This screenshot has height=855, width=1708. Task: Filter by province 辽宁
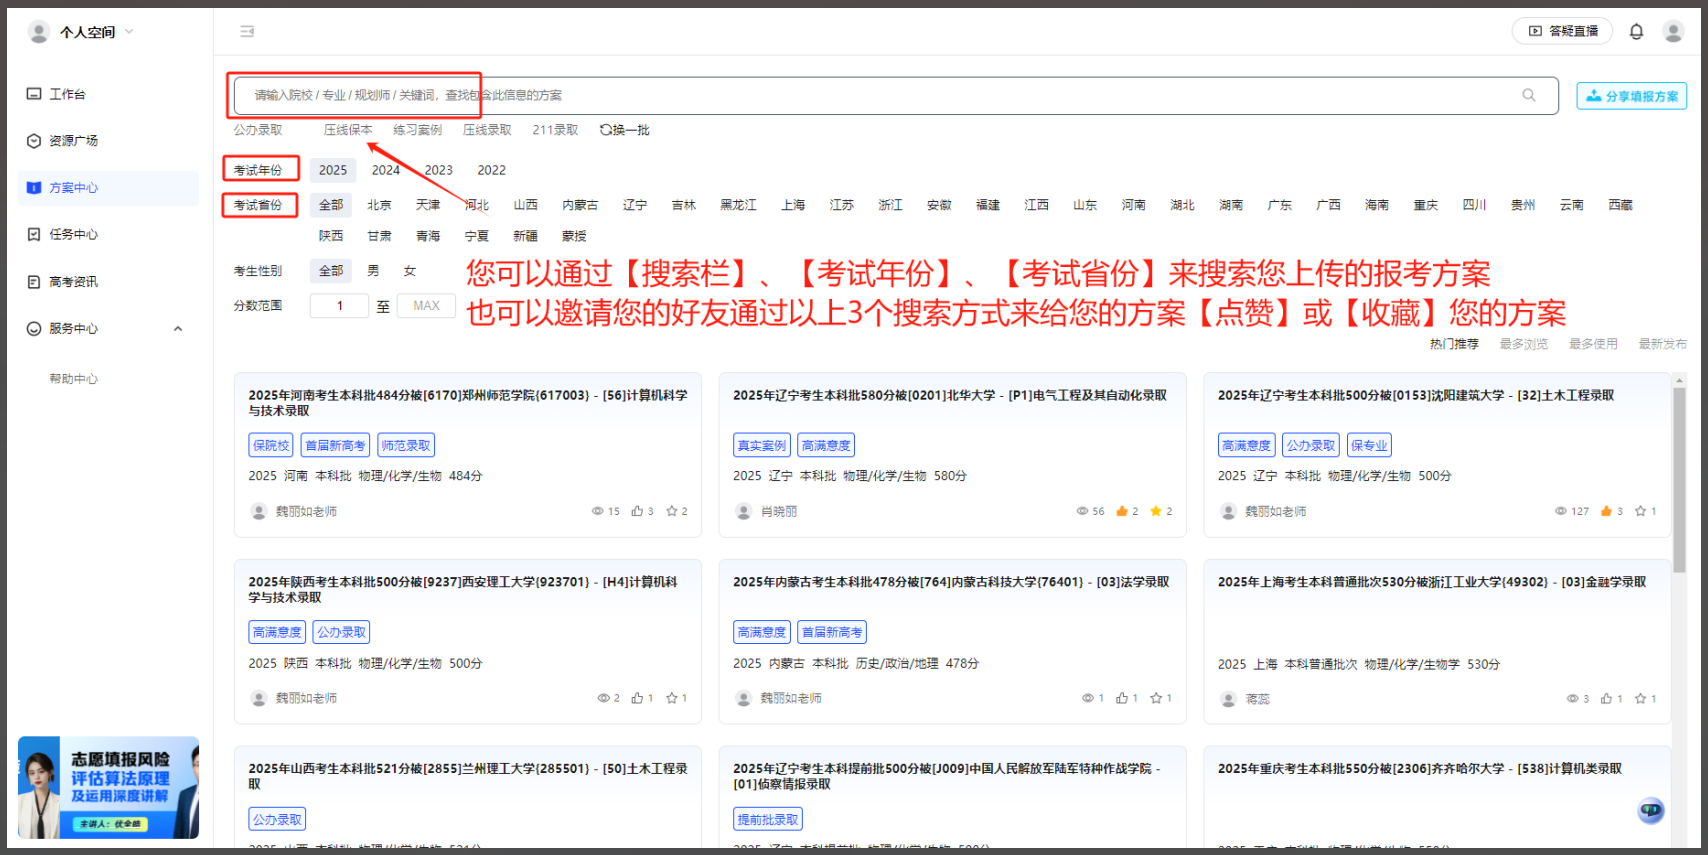click(x=635, y=205)
